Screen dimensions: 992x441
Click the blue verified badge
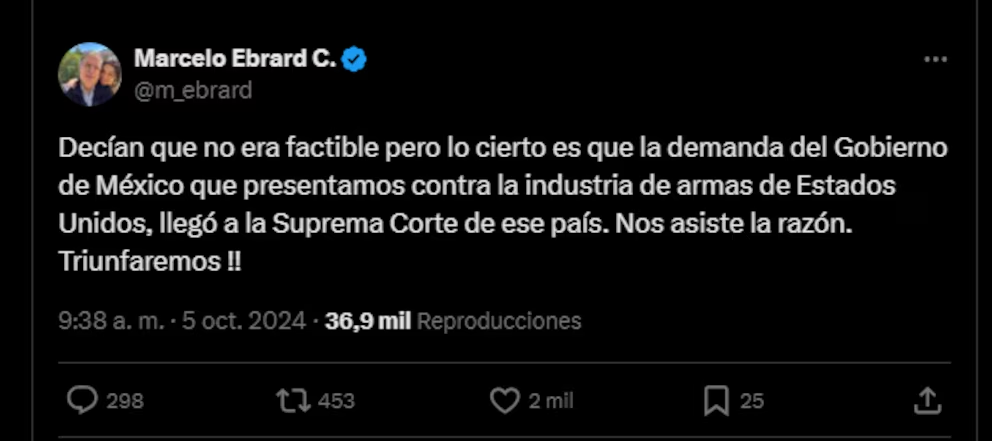point(354,59)
